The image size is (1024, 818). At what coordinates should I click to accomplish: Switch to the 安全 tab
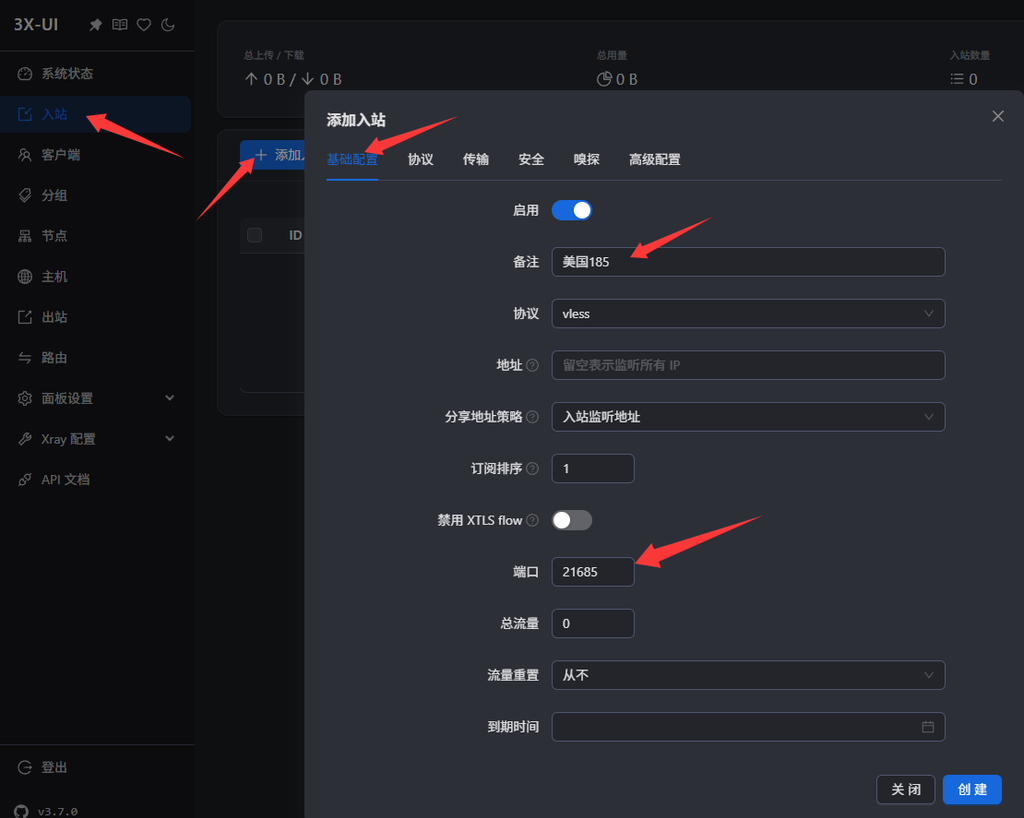pos(531,159)
